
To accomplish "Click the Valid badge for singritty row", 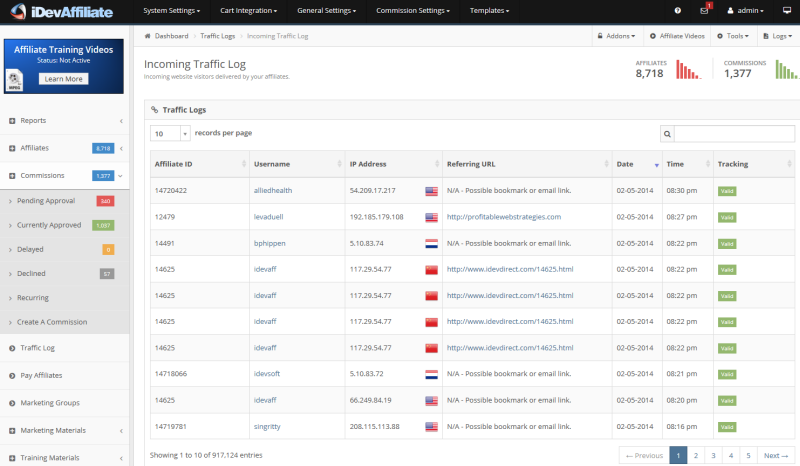I will pyautogui.click(x=727, y=427).
